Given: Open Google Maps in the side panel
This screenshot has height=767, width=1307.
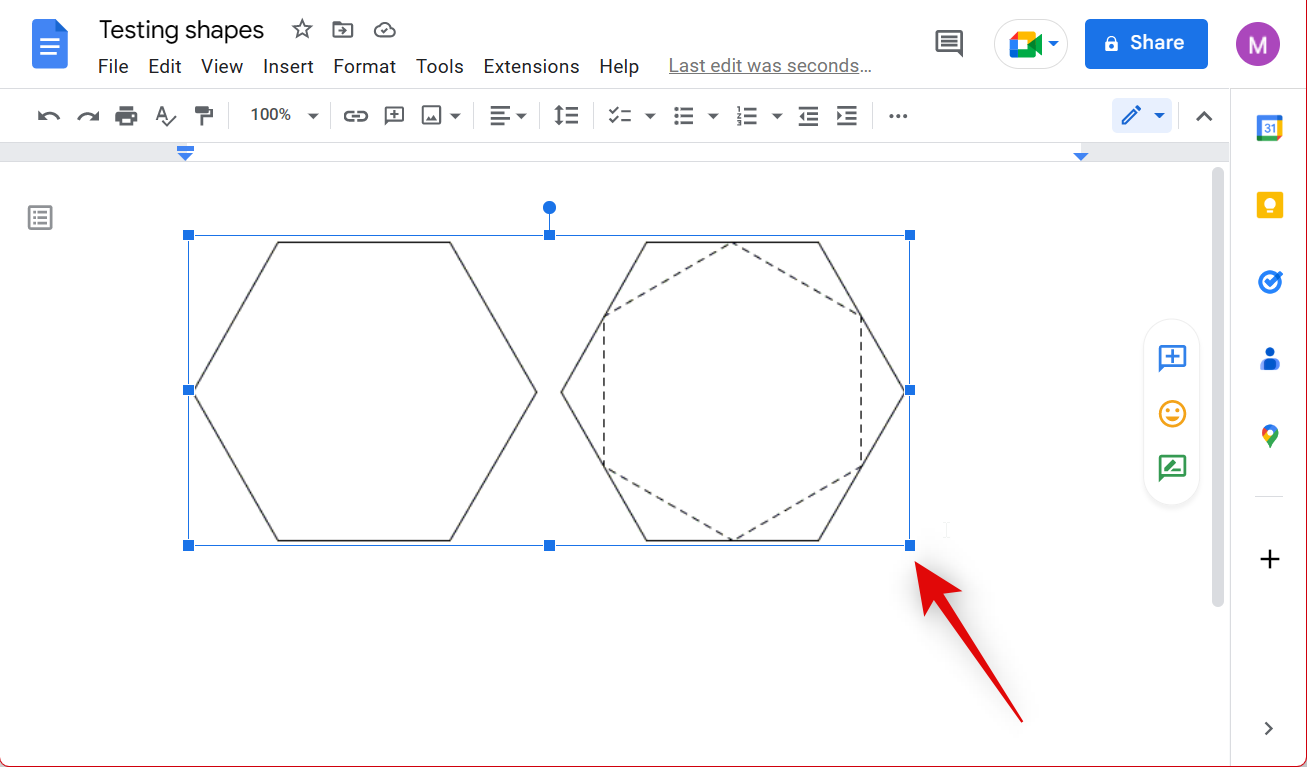Looking at the screenshot, I should click(x=1270, y=436).
